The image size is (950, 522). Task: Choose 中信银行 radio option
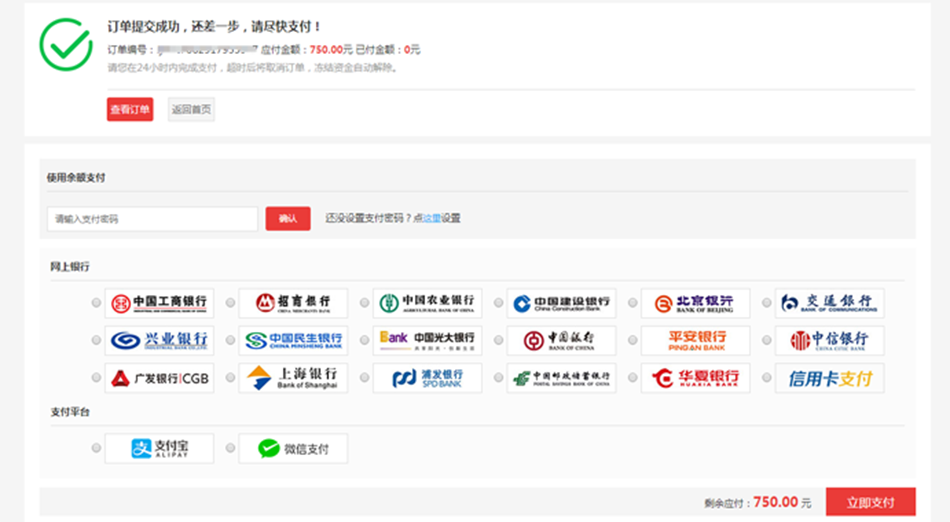coord(766,340)
